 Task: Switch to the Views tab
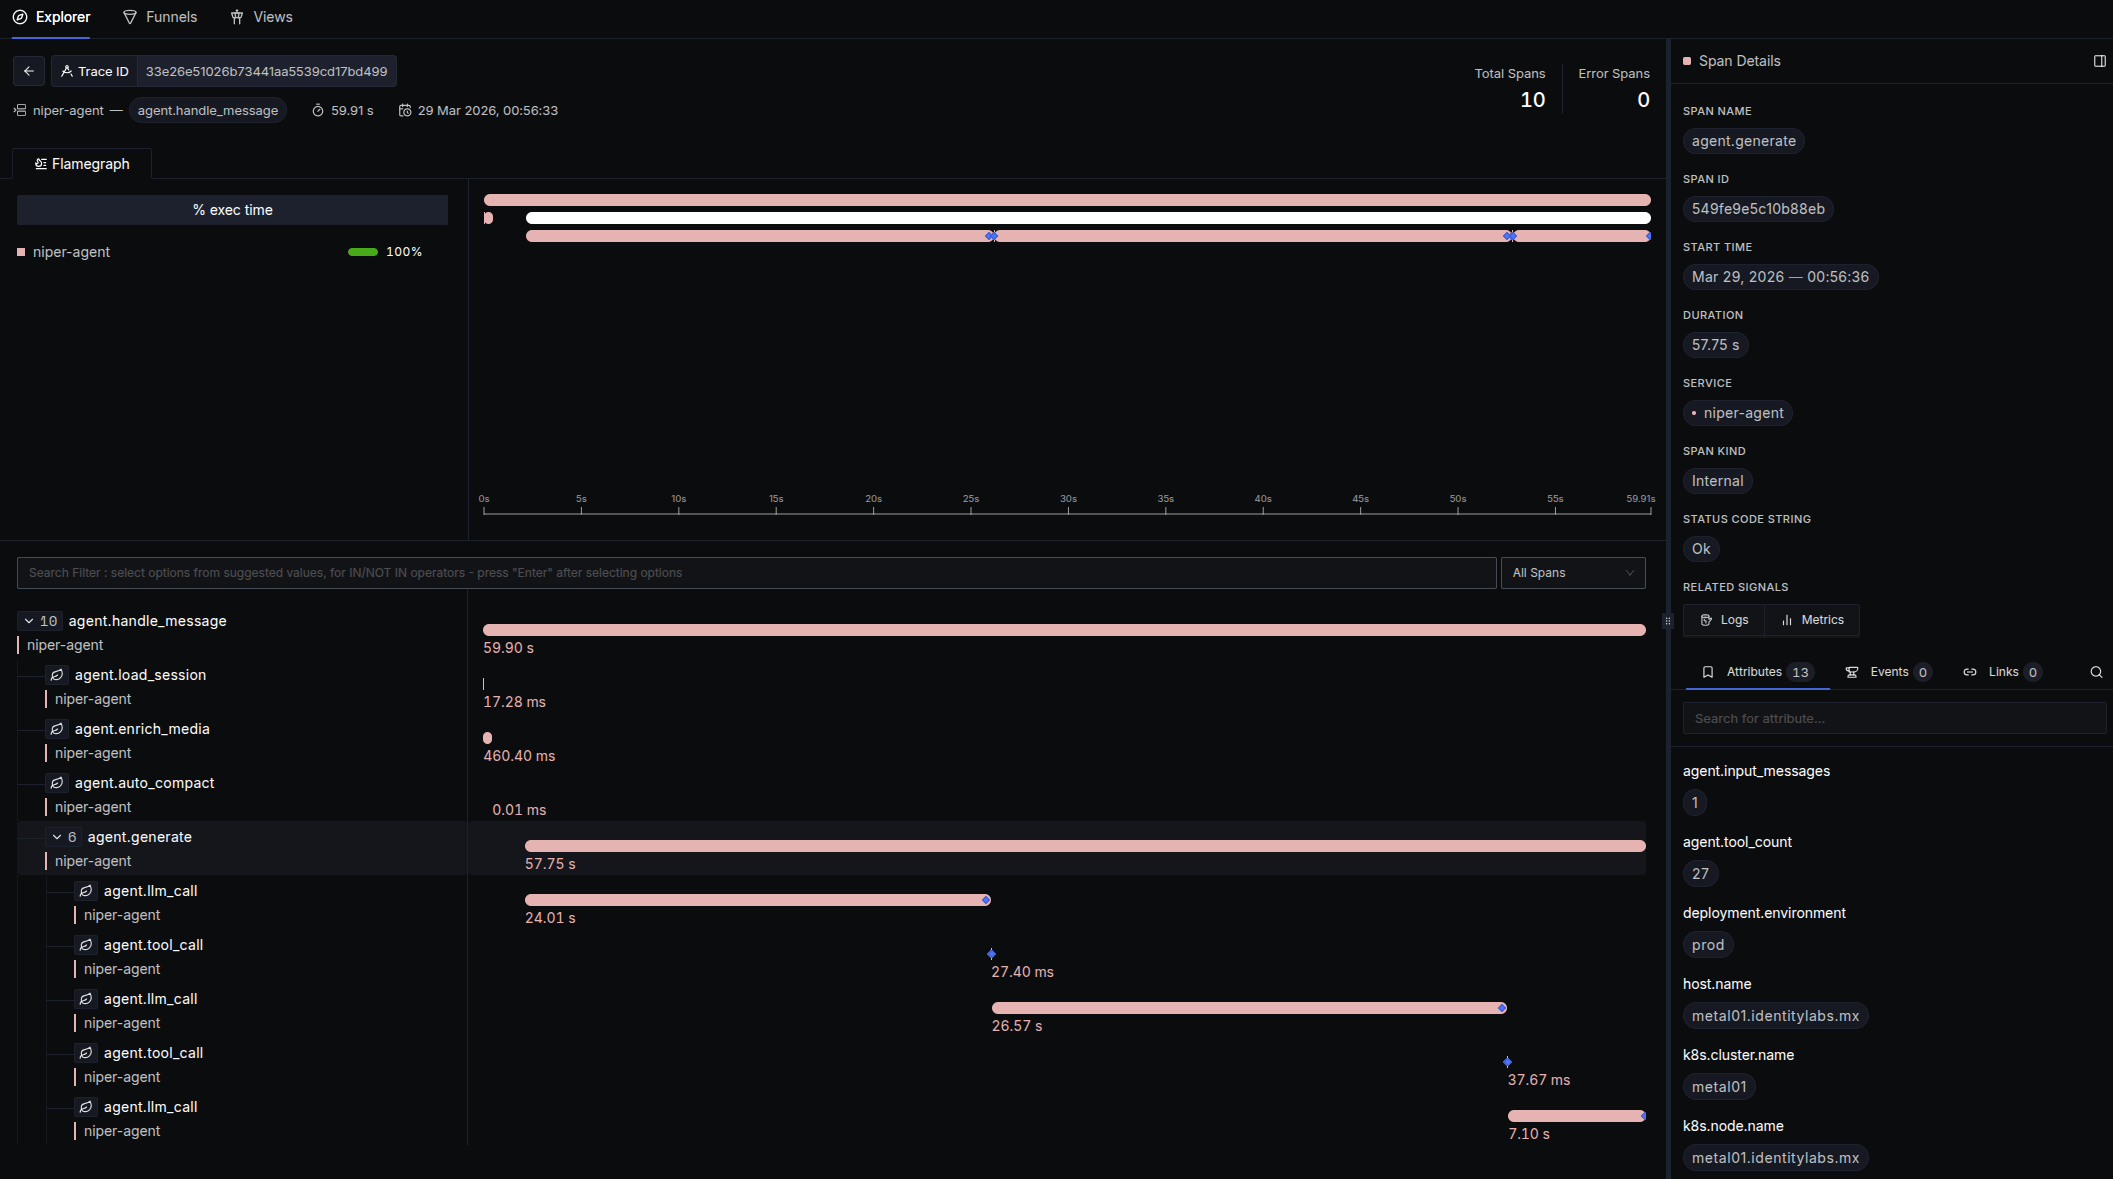click(261, 17)
